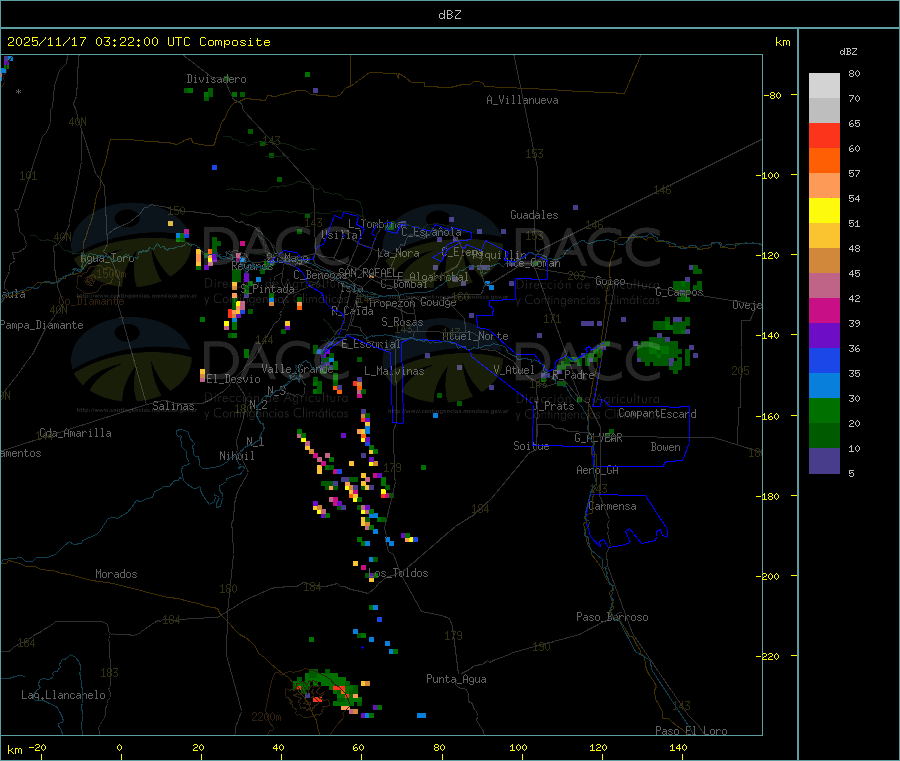Click the Morados map label
This screenshot has height=761, width=900.
click(116, 574)
